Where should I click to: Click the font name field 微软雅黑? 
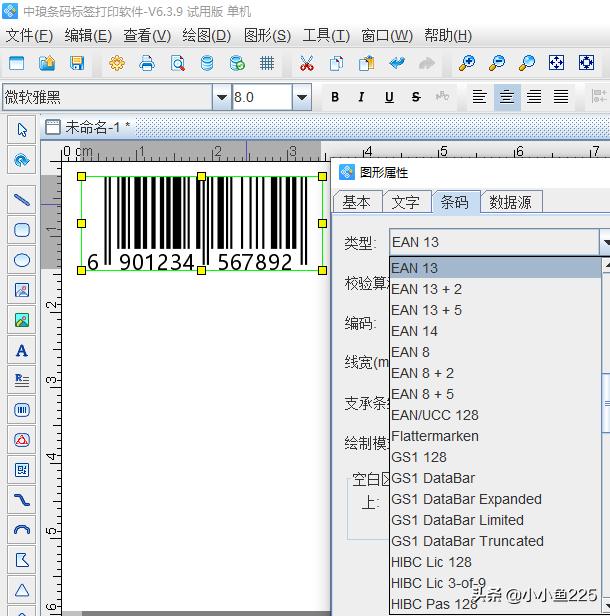(108, 97)
